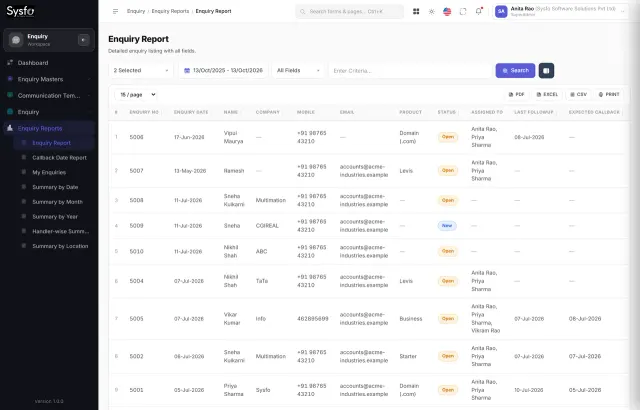This screenshot has height=410, width=640.
Task: Export report as CSV
Action: click(x=578, y=94)
